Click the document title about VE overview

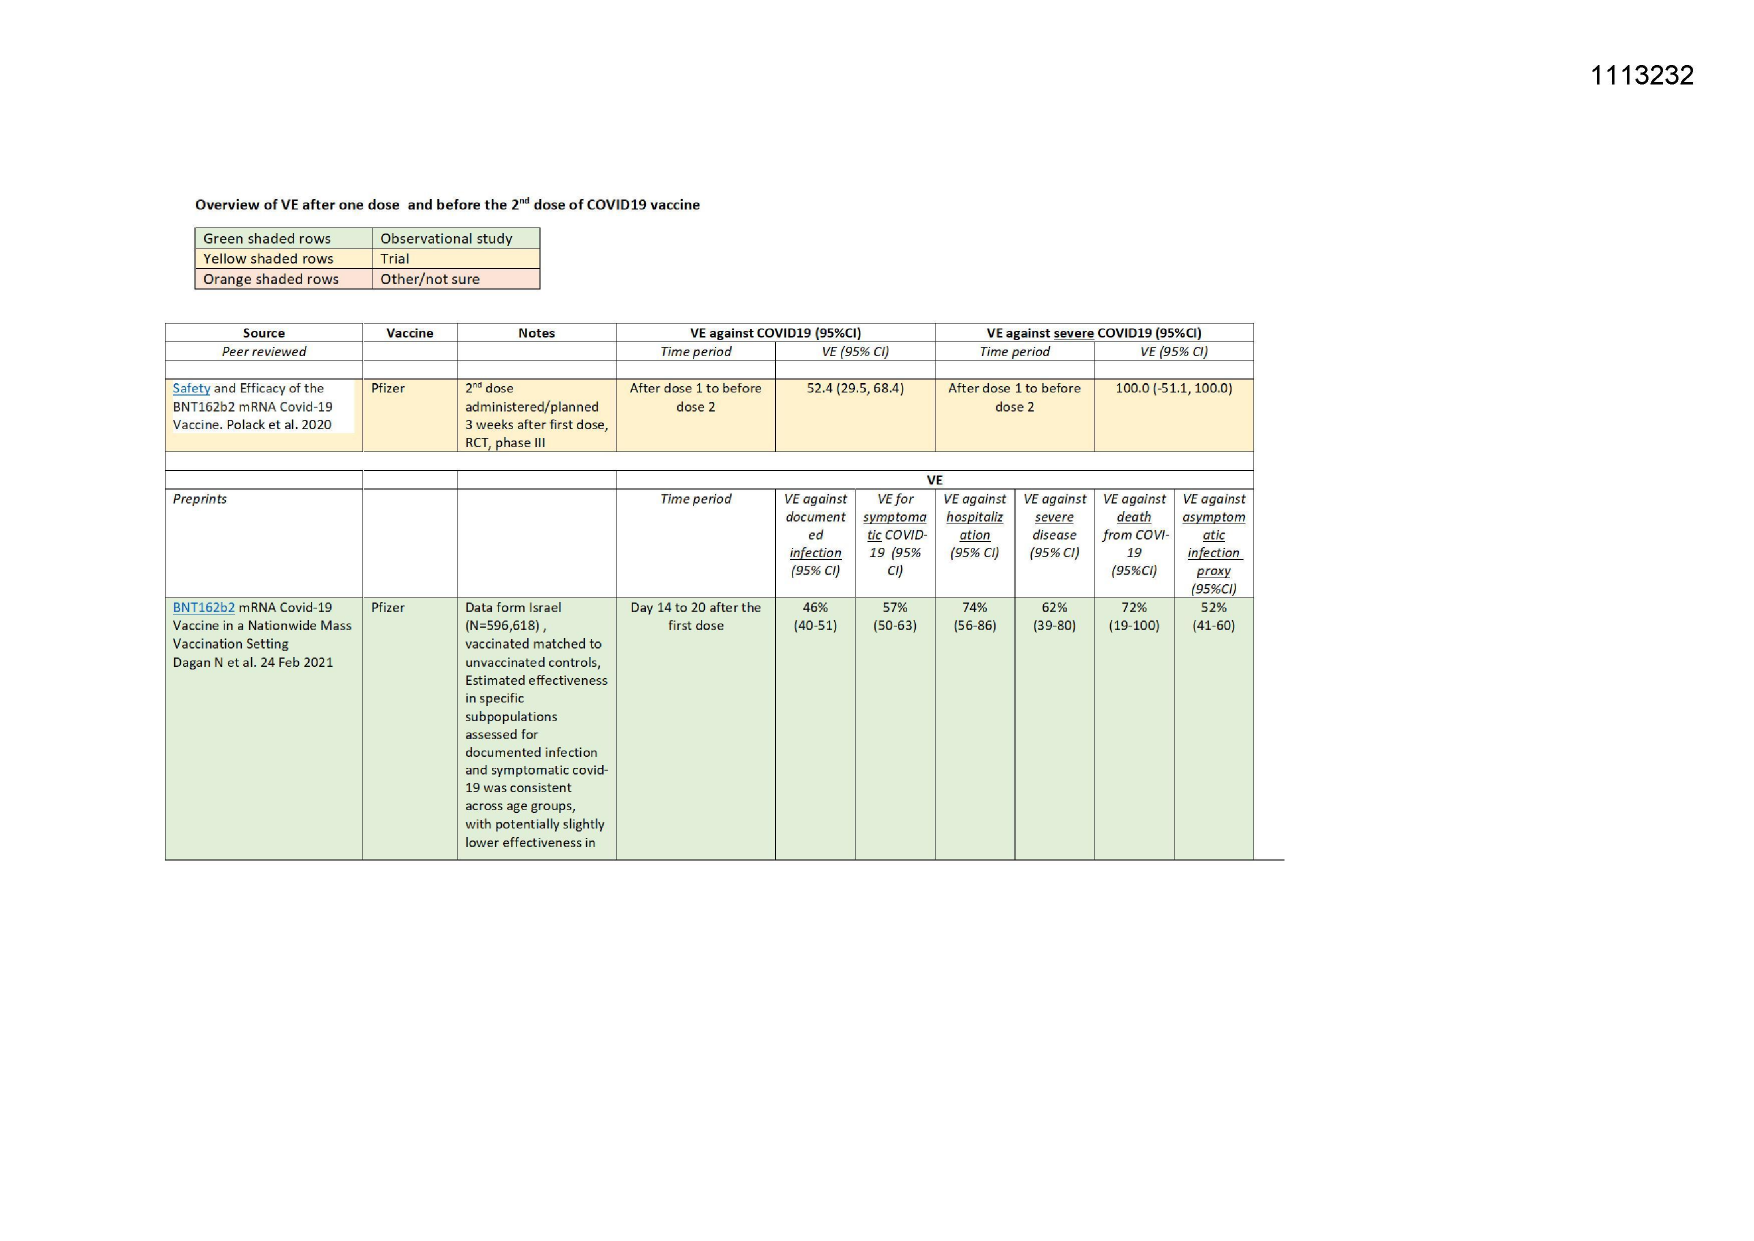point(447,205)
